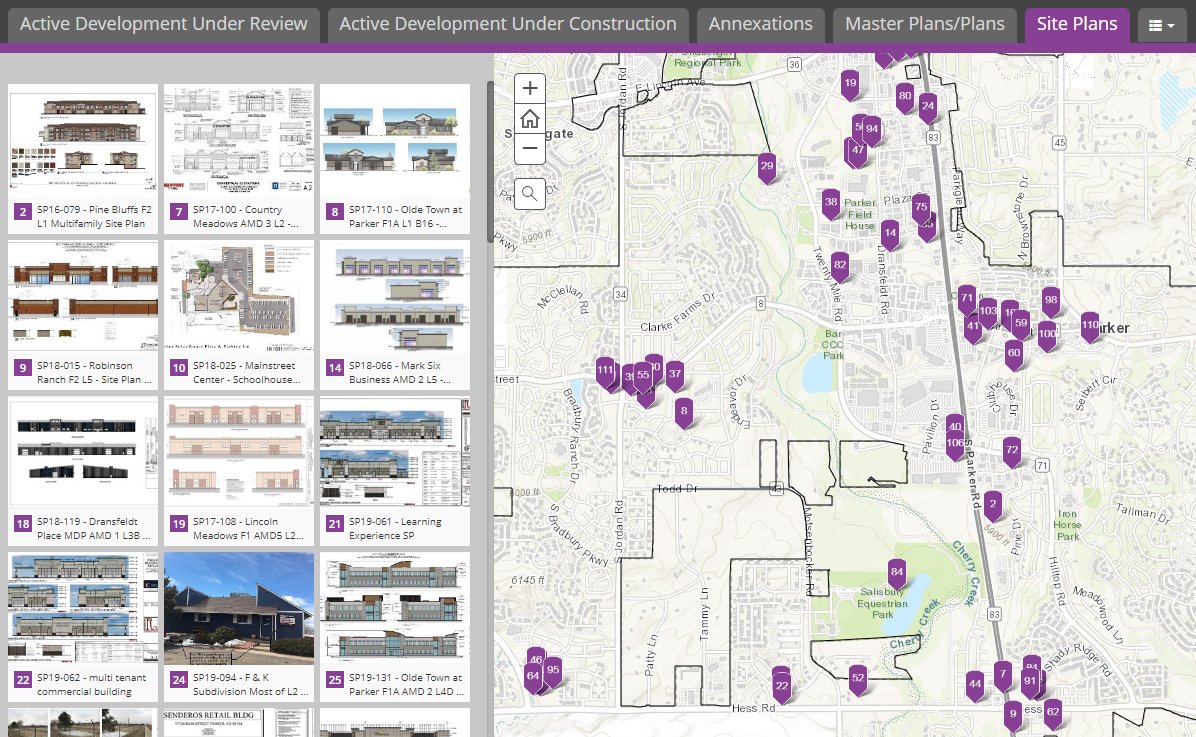Image resolution: width=1196 pixels, height=737 pixels.
Task: Click map marker 98
Action: point(1051,302)
